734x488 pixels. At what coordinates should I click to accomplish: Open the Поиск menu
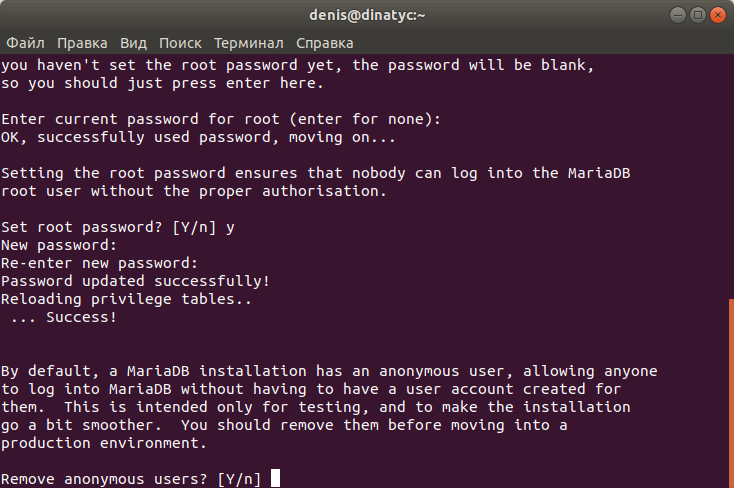click(180, 43)
